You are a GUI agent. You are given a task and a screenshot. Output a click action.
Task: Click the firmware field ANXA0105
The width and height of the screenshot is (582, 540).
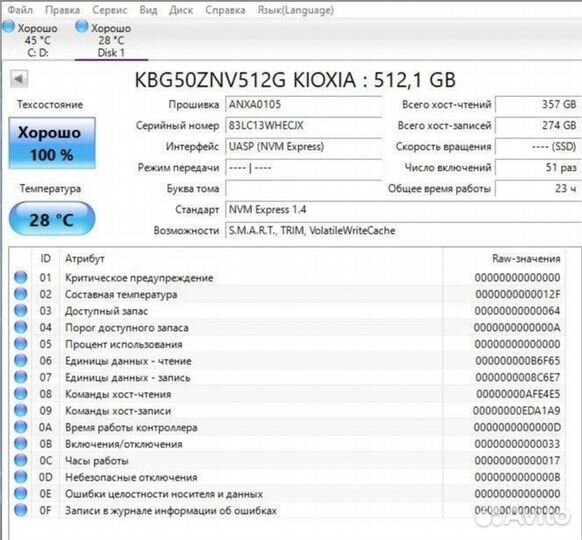tap(304, 105)
